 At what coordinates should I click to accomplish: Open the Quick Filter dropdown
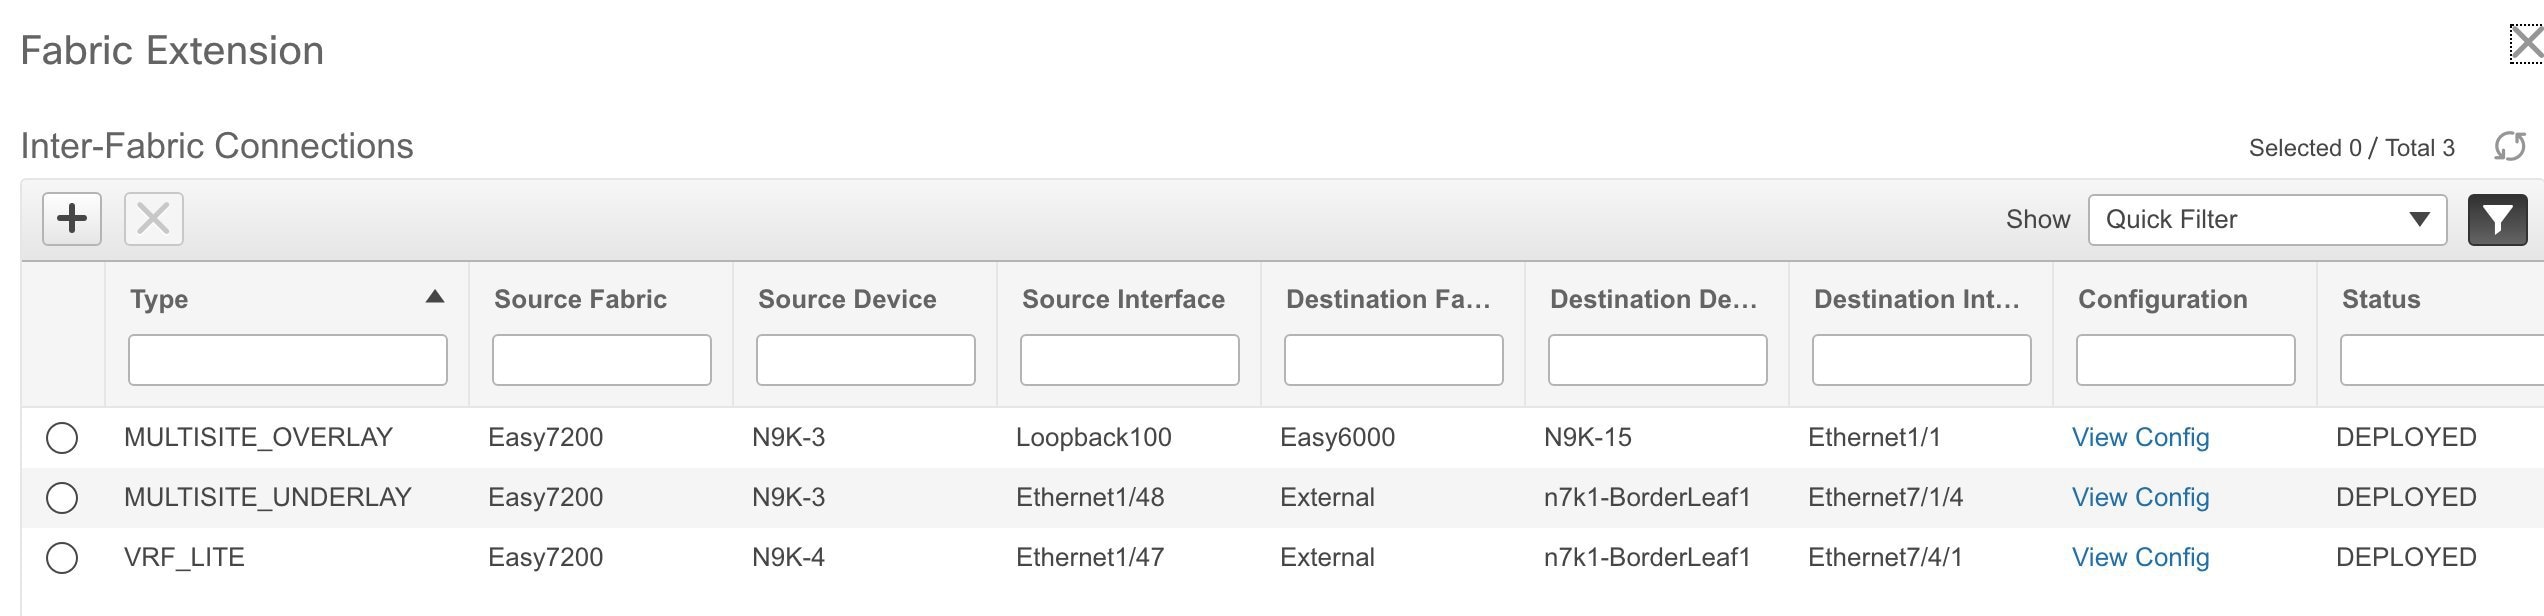2267,220
